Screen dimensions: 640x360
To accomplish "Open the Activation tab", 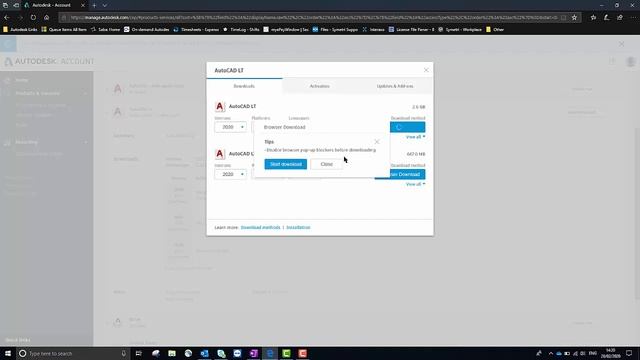I will (320, 86).
